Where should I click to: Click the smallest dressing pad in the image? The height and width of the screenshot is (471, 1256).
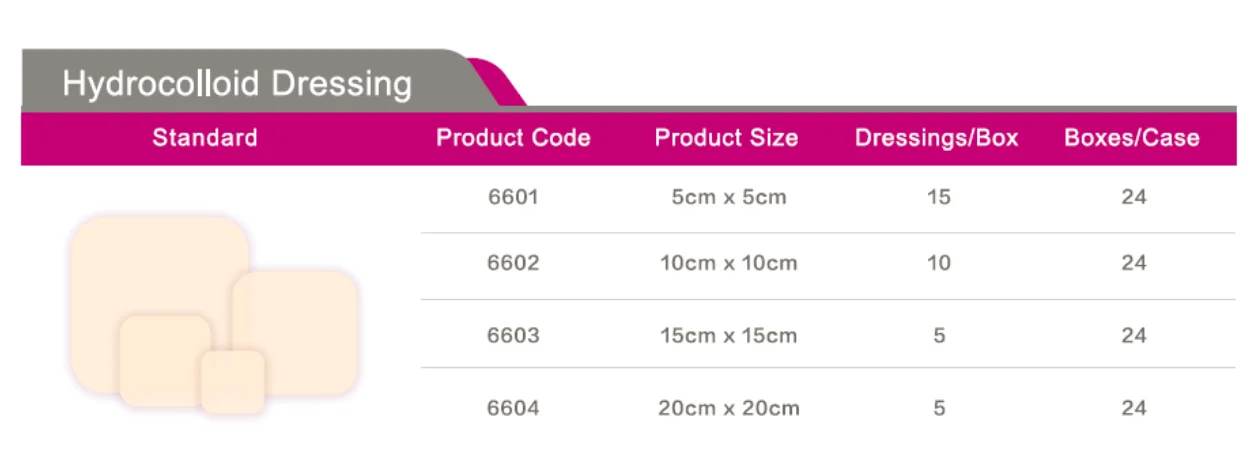(233, 382)
